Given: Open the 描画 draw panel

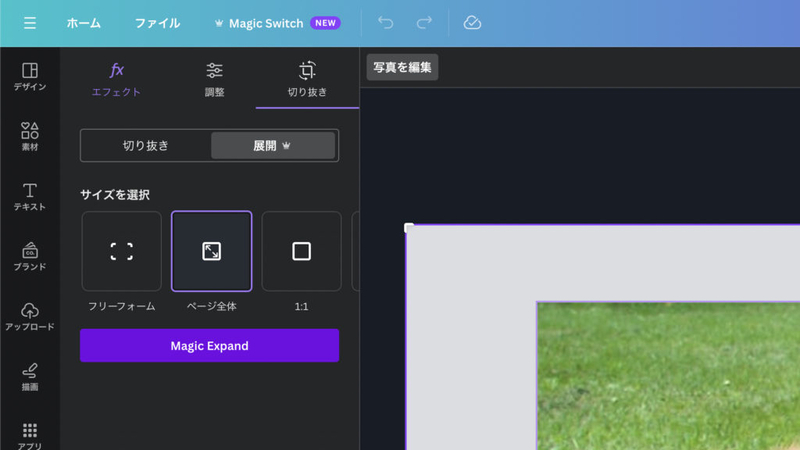Looking at the screenshot, I should click(30, 377).
